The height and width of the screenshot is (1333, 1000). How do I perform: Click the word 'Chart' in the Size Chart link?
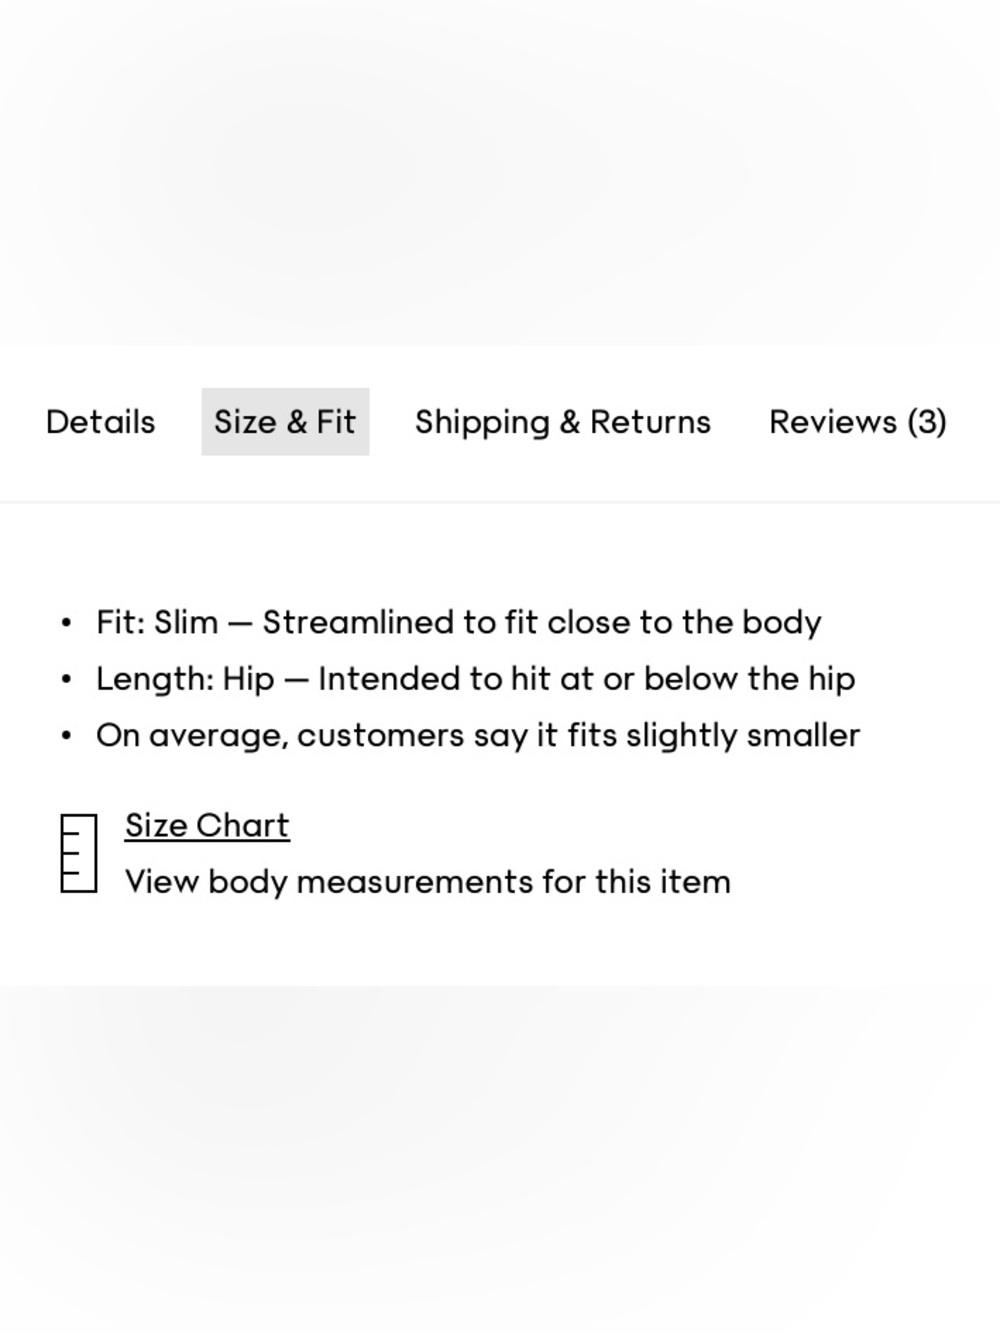(x=243, y=826)
